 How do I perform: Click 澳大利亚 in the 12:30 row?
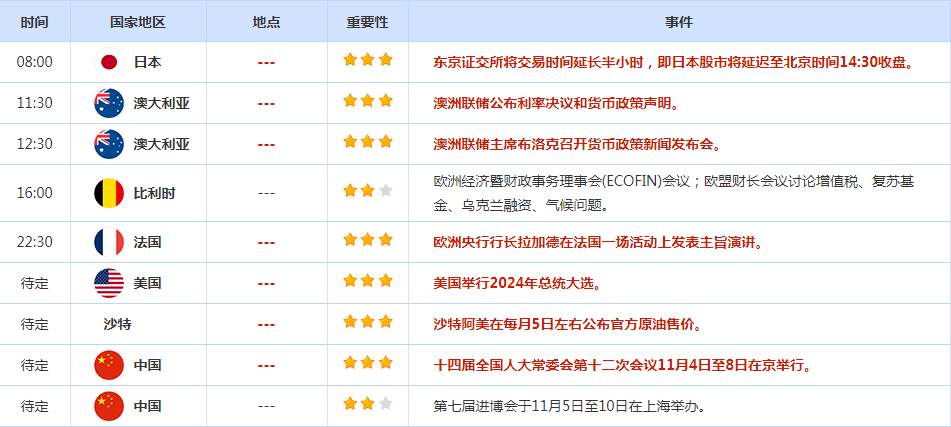161,144
